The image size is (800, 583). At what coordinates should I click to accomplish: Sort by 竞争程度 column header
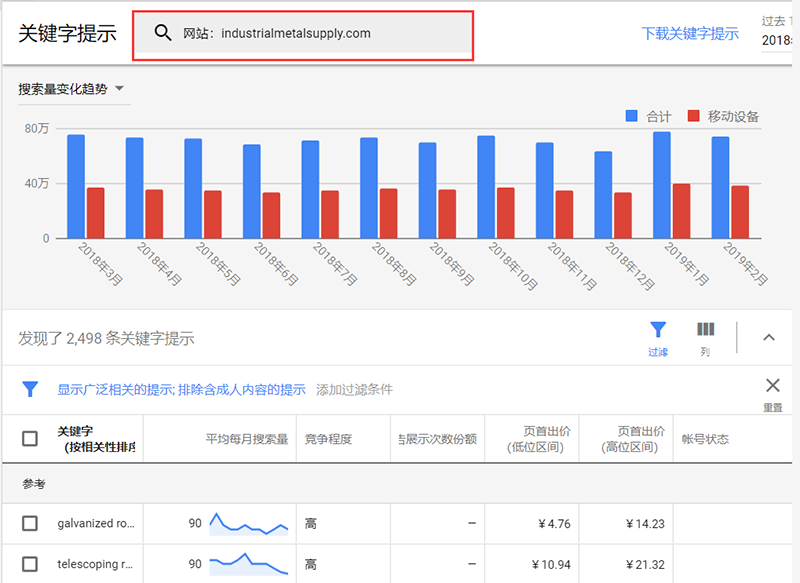tap(328, 439)
